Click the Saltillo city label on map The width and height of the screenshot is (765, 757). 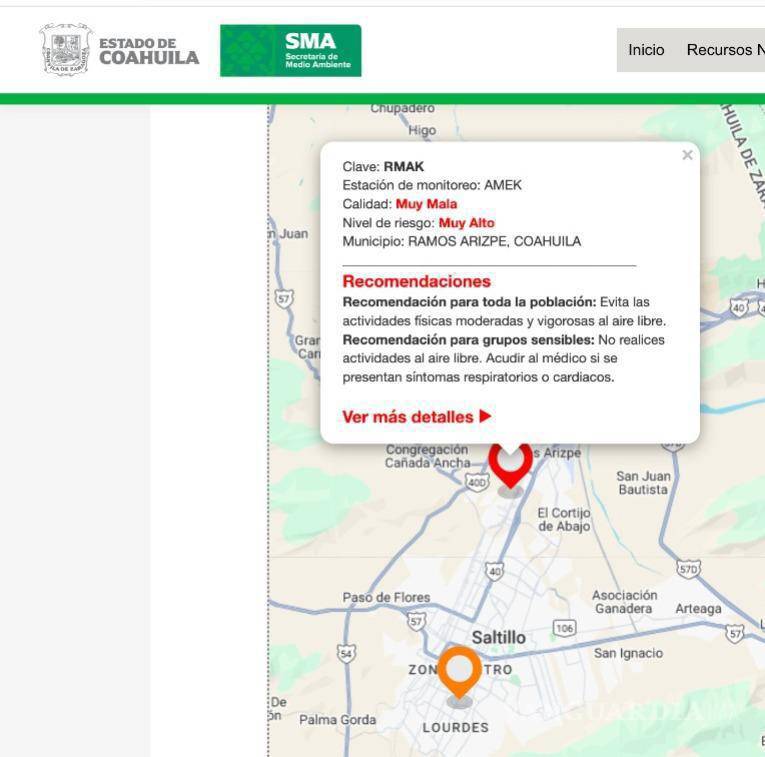pos(498,637)
